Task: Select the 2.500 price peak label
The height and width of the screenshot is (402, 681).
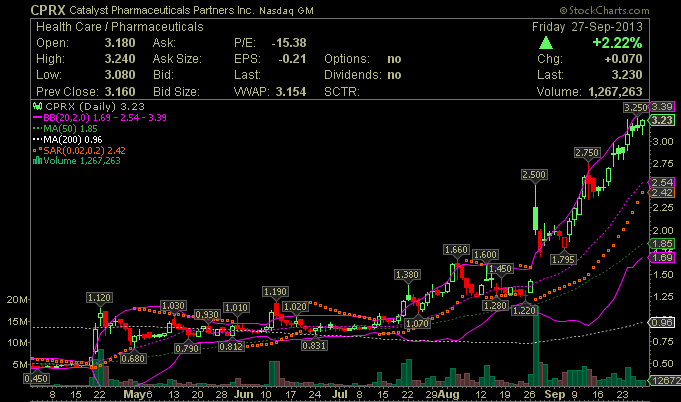Action: pyautogui.click(x=535, y=175)
